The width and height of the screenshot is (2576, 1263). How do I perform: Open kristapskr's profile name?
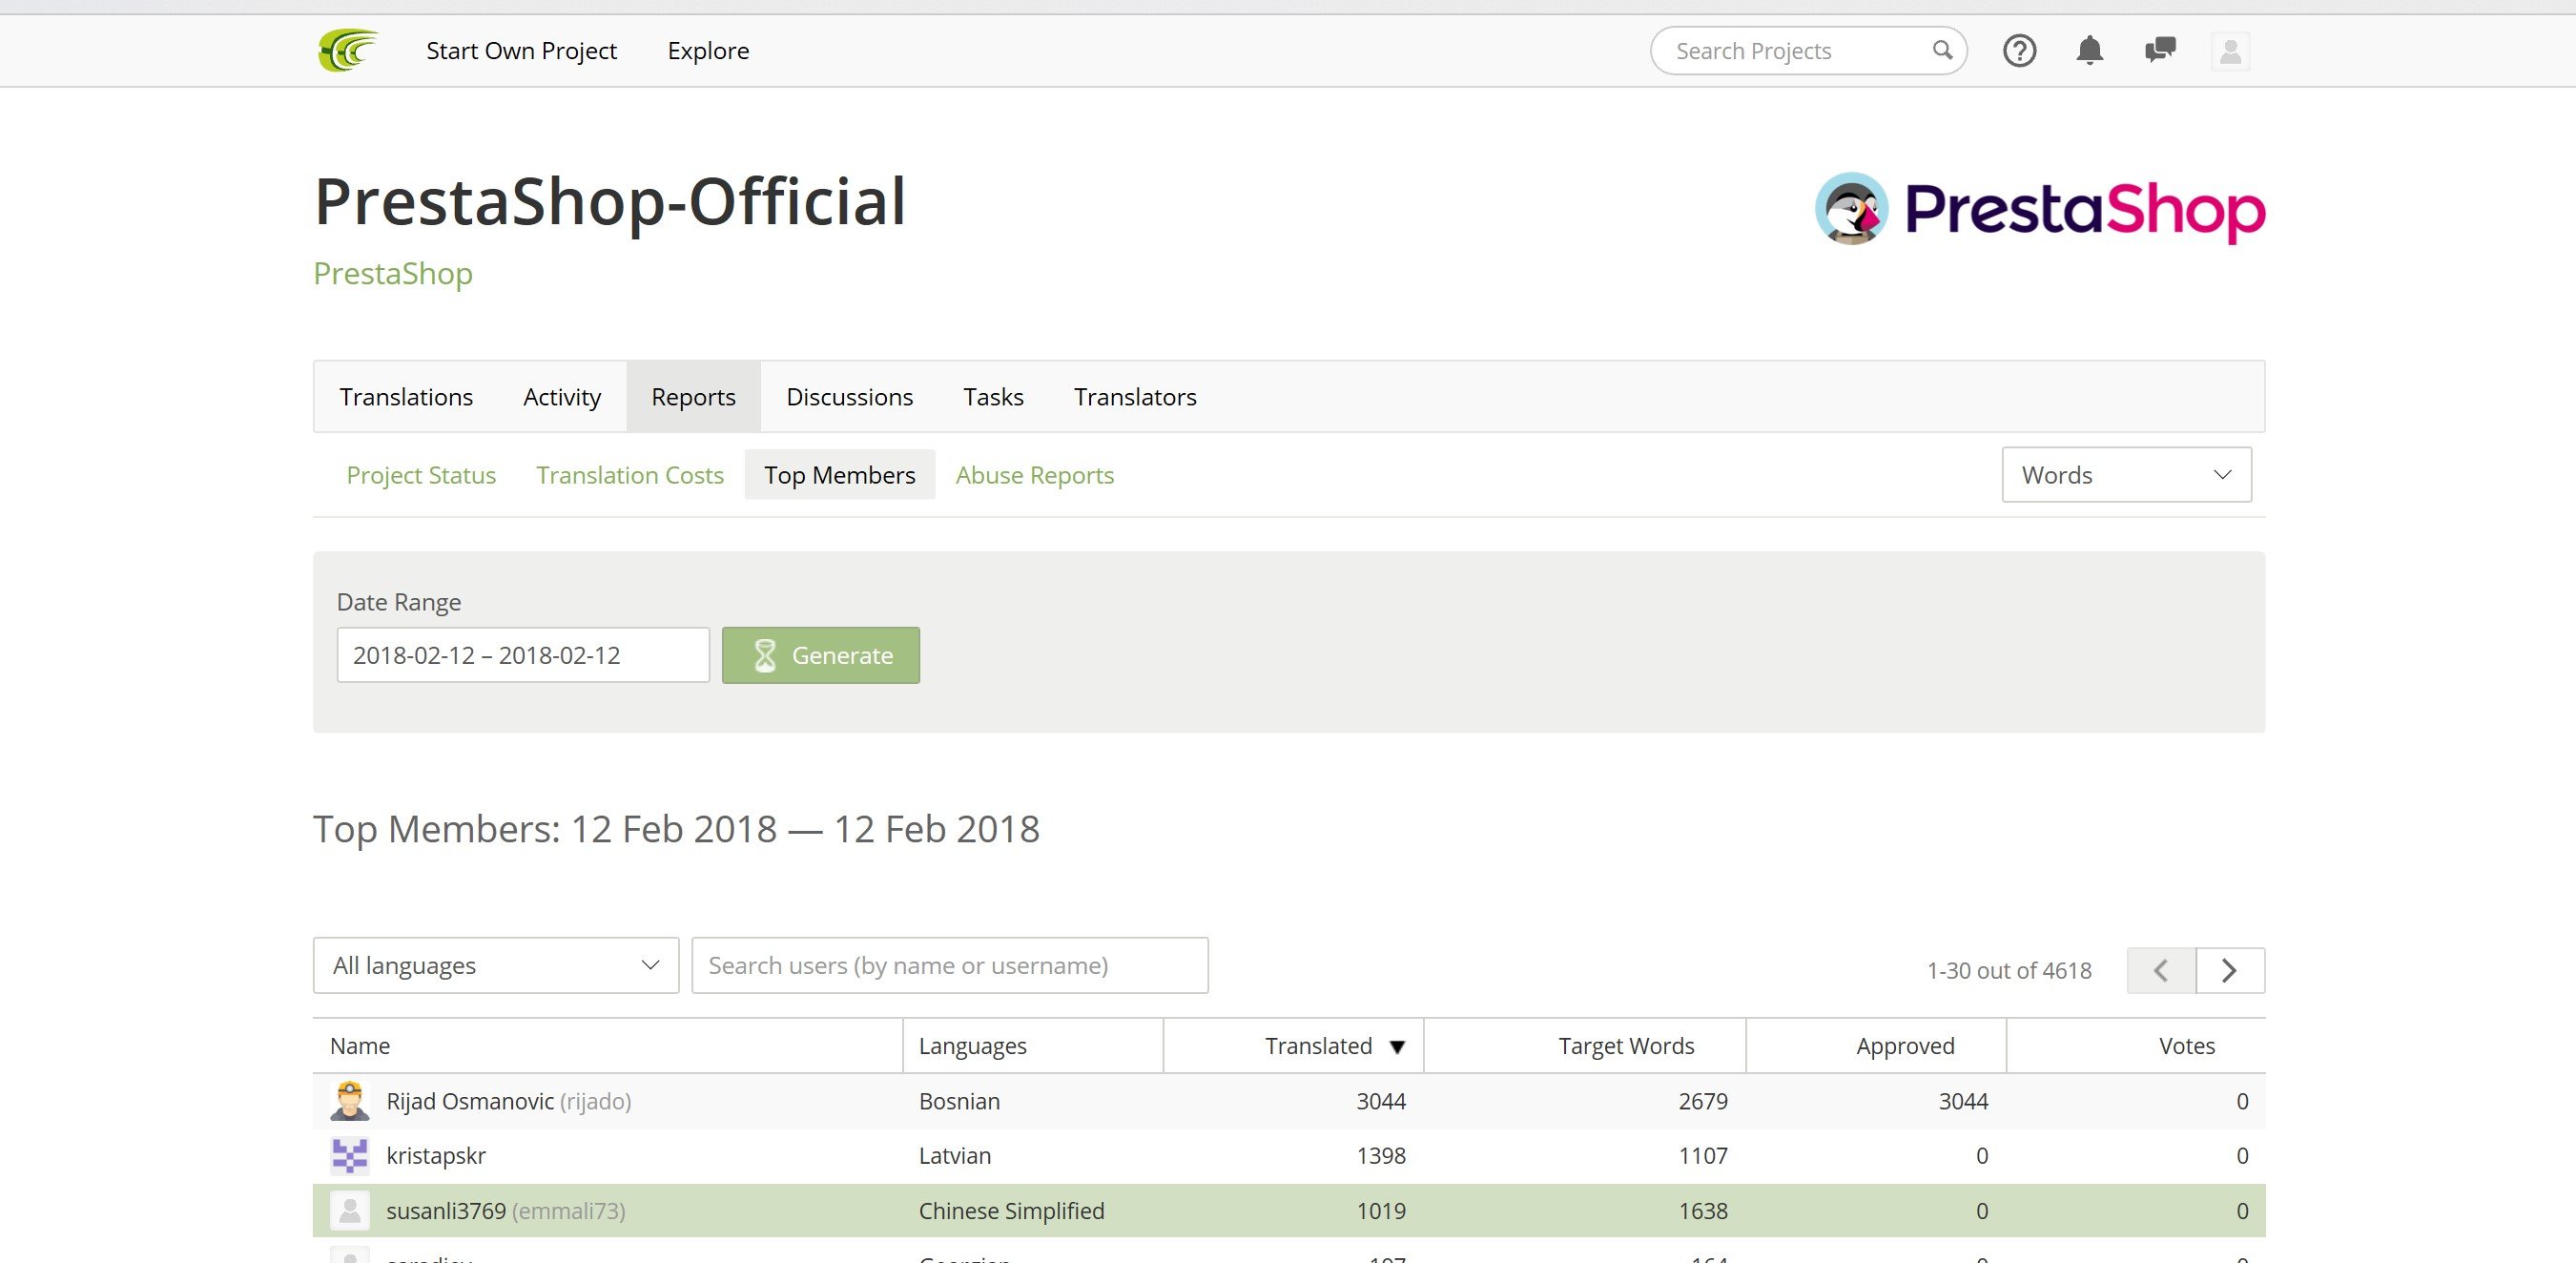coord(436,1156)
